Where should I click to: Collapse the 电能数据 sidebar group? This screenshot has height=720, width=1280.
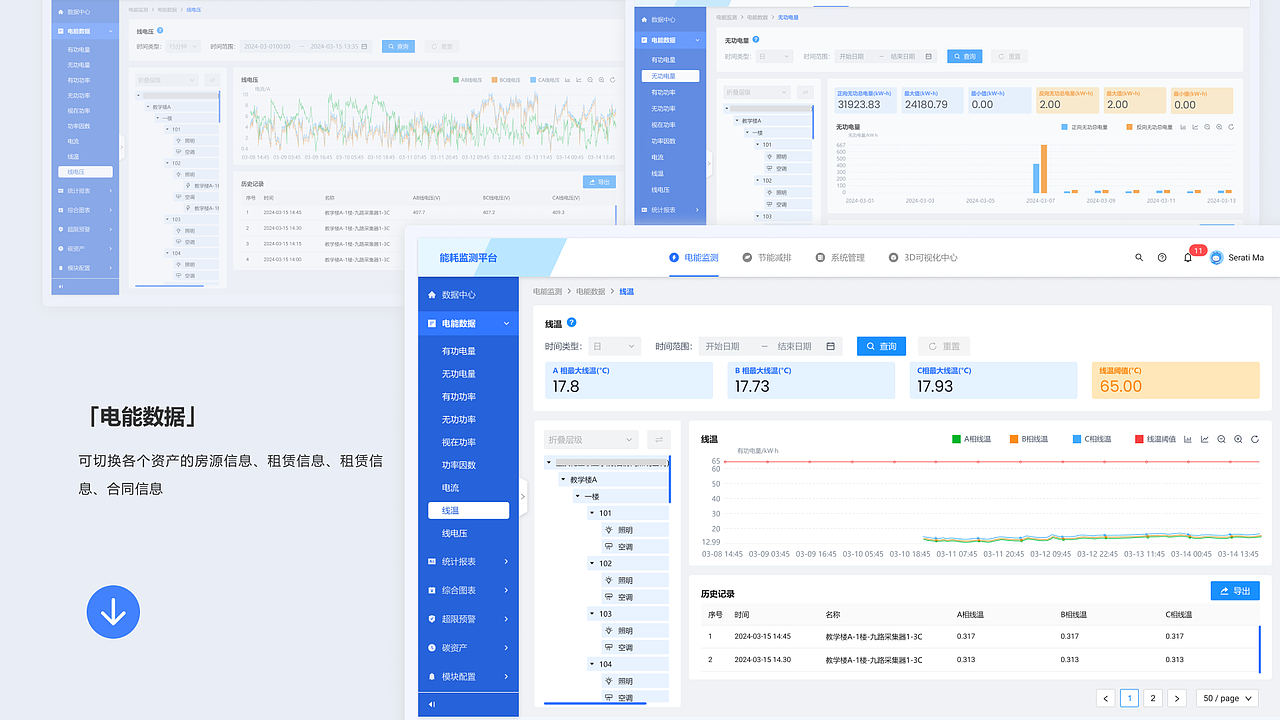click(468, 323)
